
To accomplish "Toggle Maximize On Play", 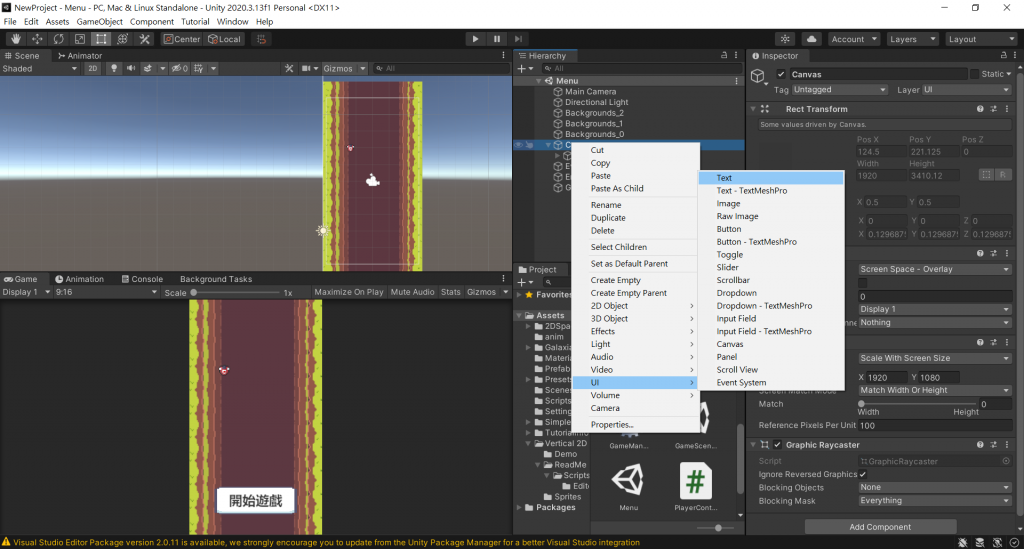I will (349, 292).
